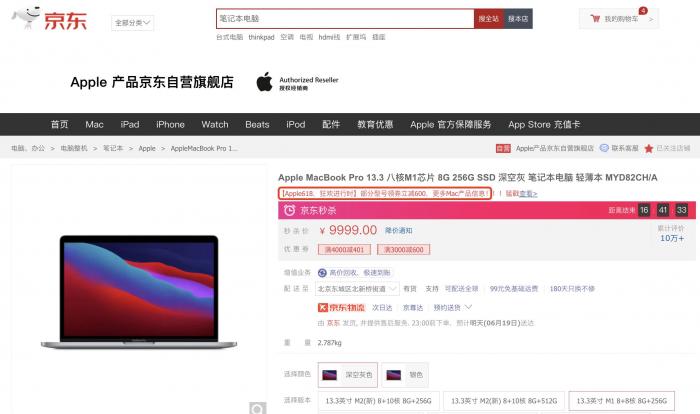Open the iPod store tab
Image resolution: width=700 pixels, height=414 pixels.
pos(296,125)
